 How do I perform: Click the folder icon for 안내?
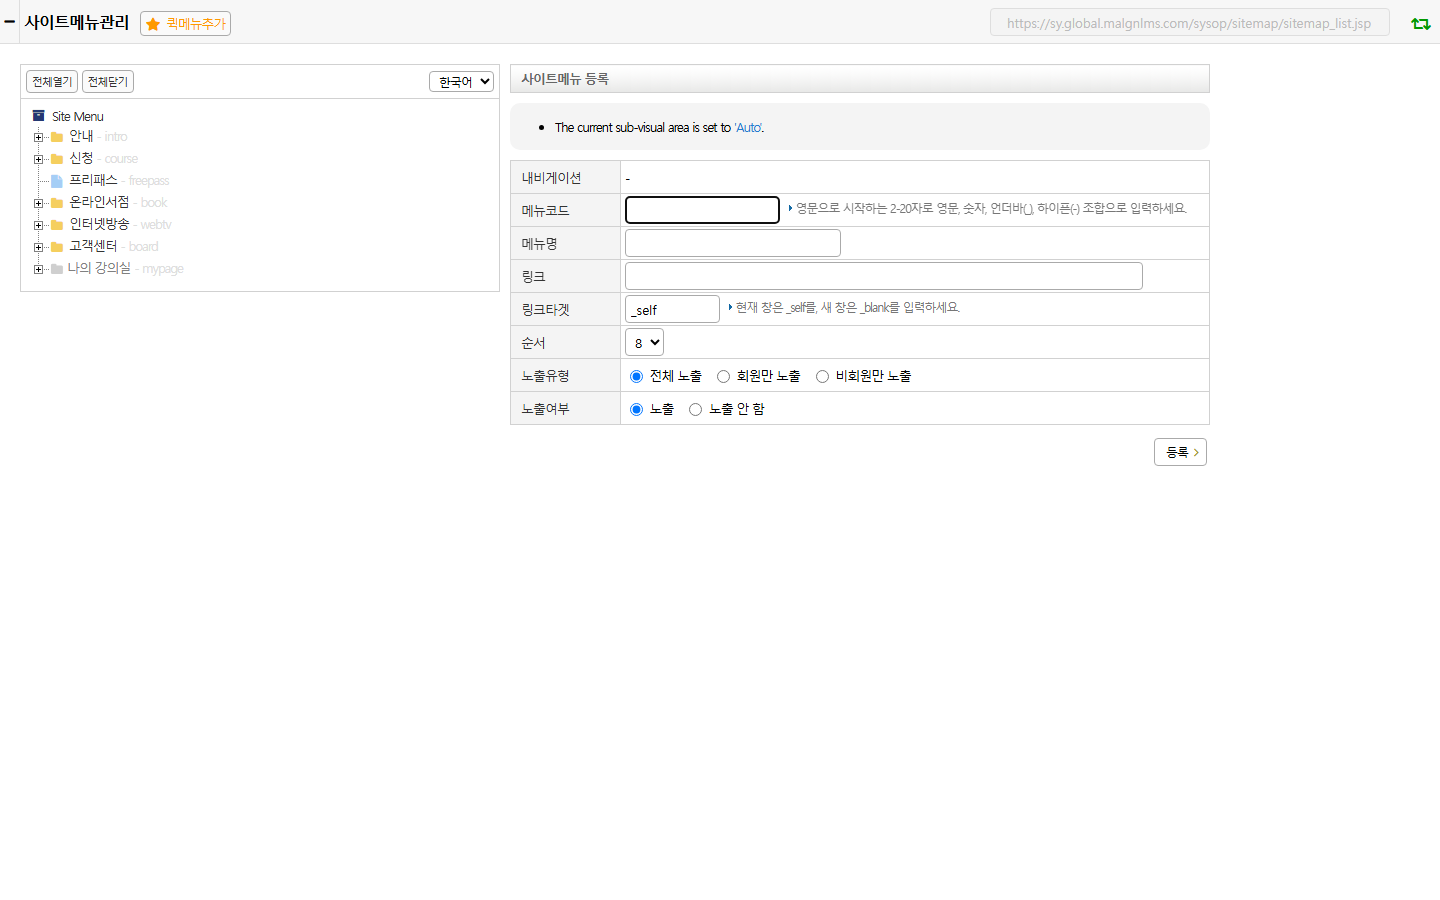(x=57, y=137)
